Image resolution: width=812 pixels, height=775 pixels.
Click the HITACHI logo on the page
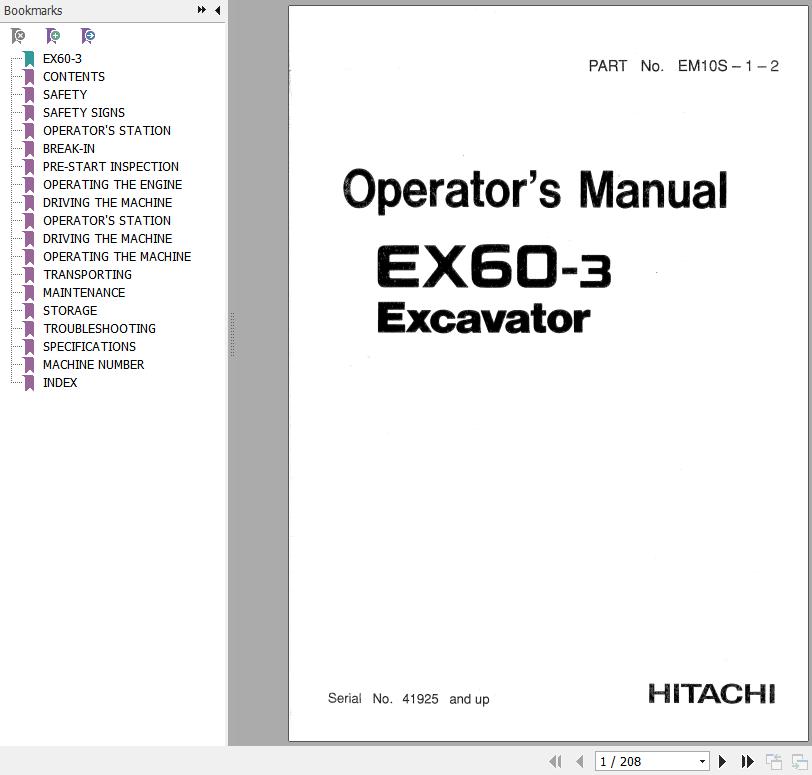[712, 694]
